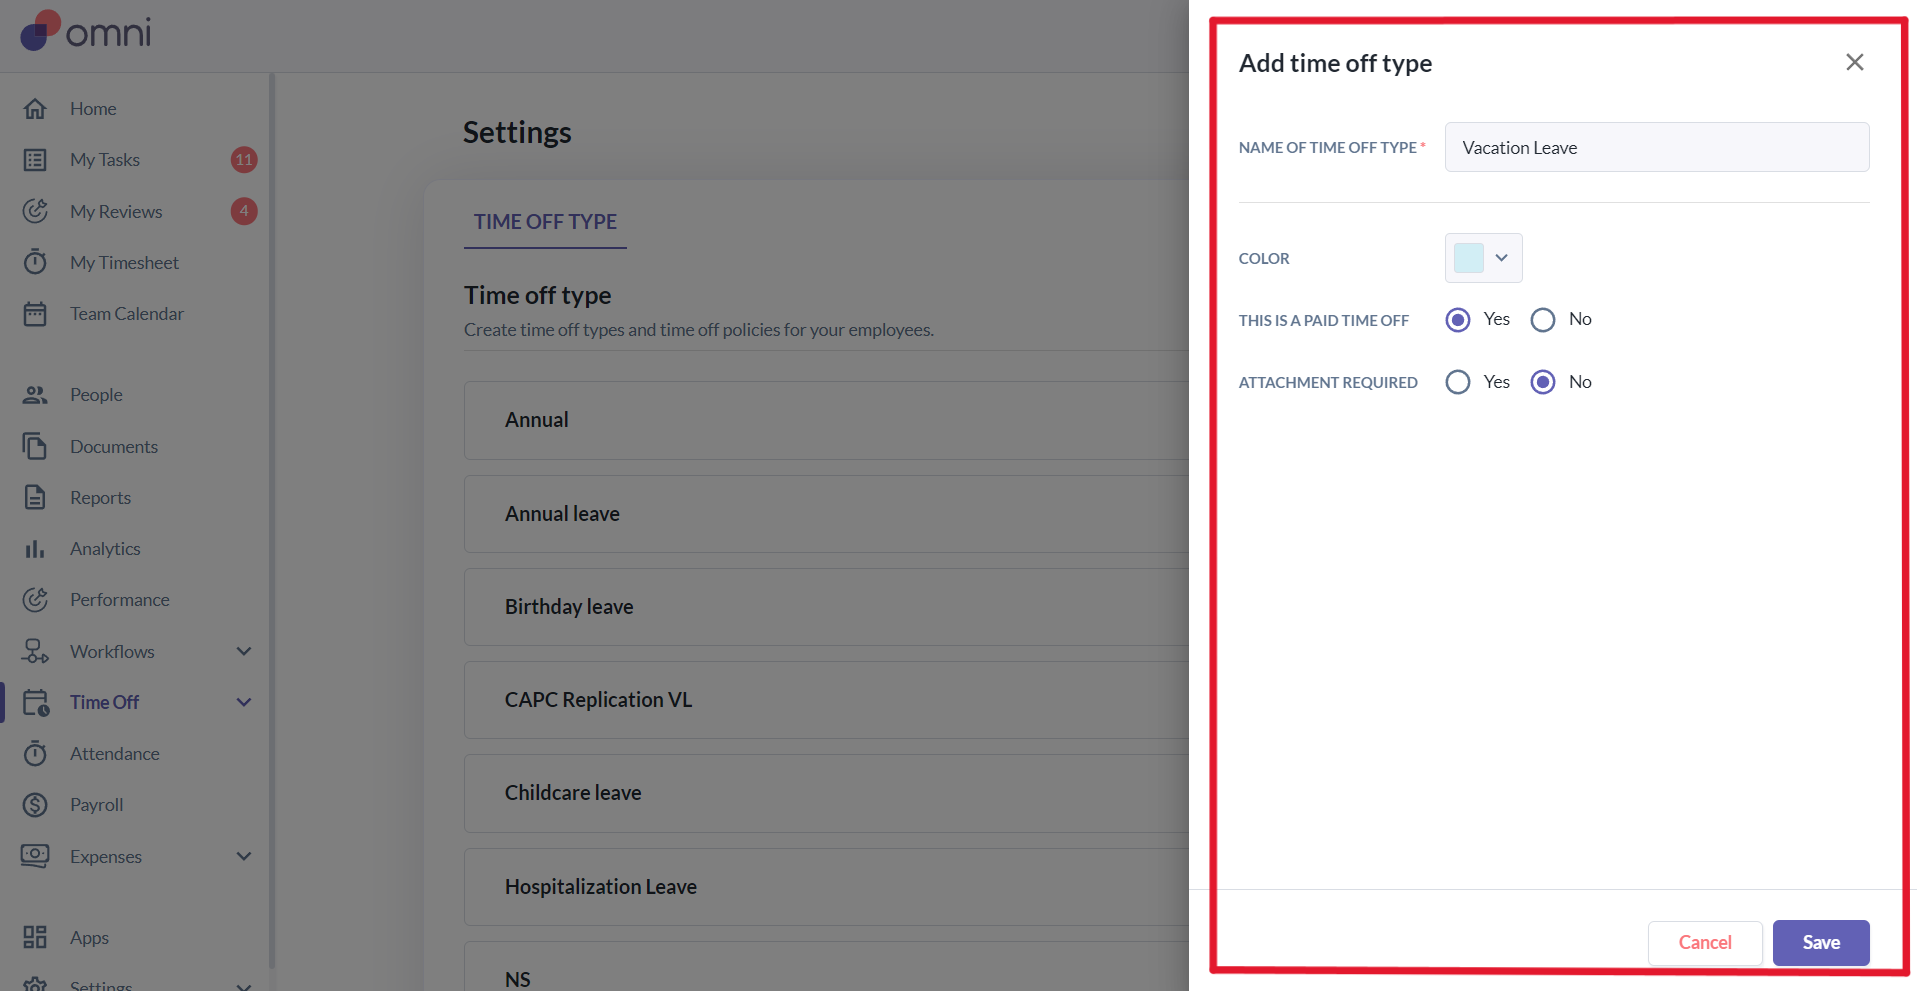This screenshot has height=991, width=1917.
Task: Close the Add time off type panel
Action: [x=1855, y=62]
